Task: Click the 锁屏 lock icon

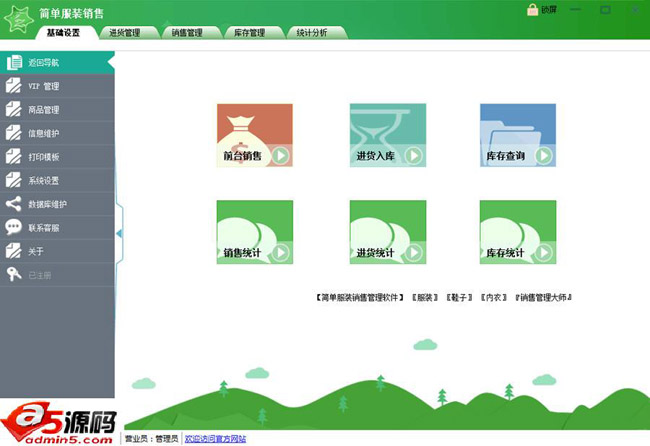Action: coord(532,10)
